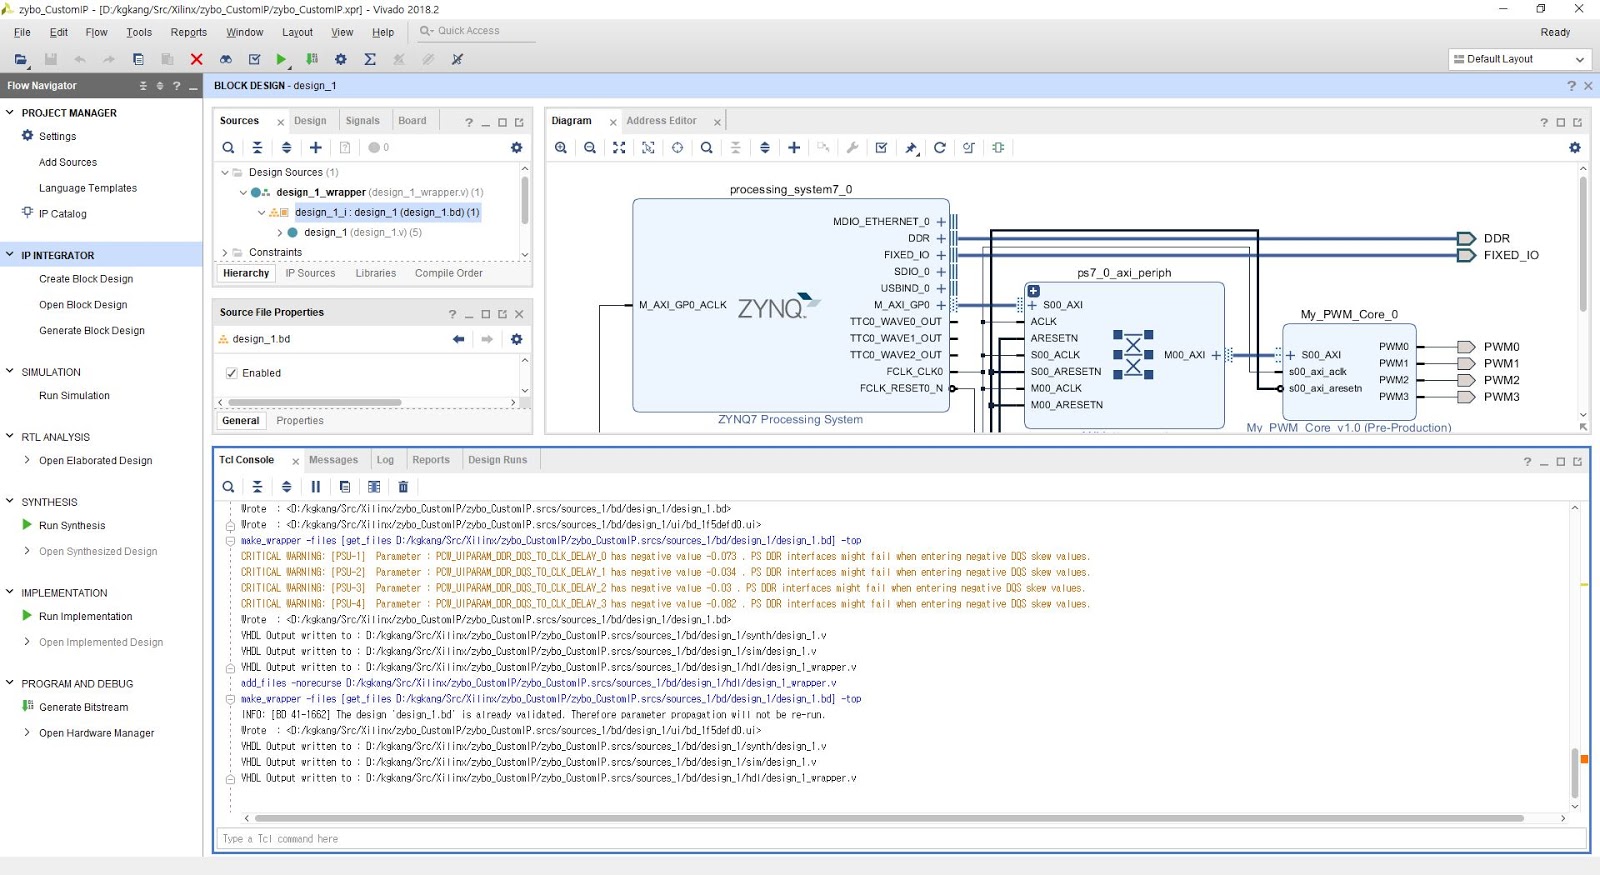The width and height of the screenshot is (1600, 875).
Task: Open project icon in main toolbar
Action: coord(20,59)
